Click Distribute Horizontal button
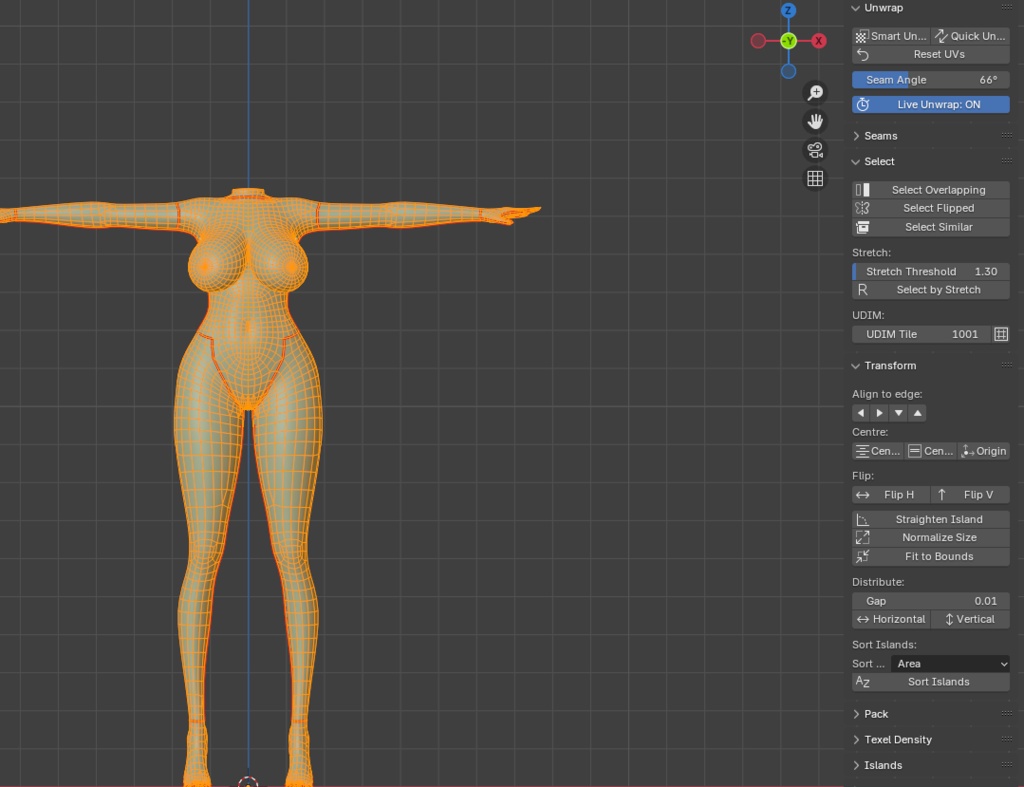This screenshot has height=787, width=1024. coord(891,619)
